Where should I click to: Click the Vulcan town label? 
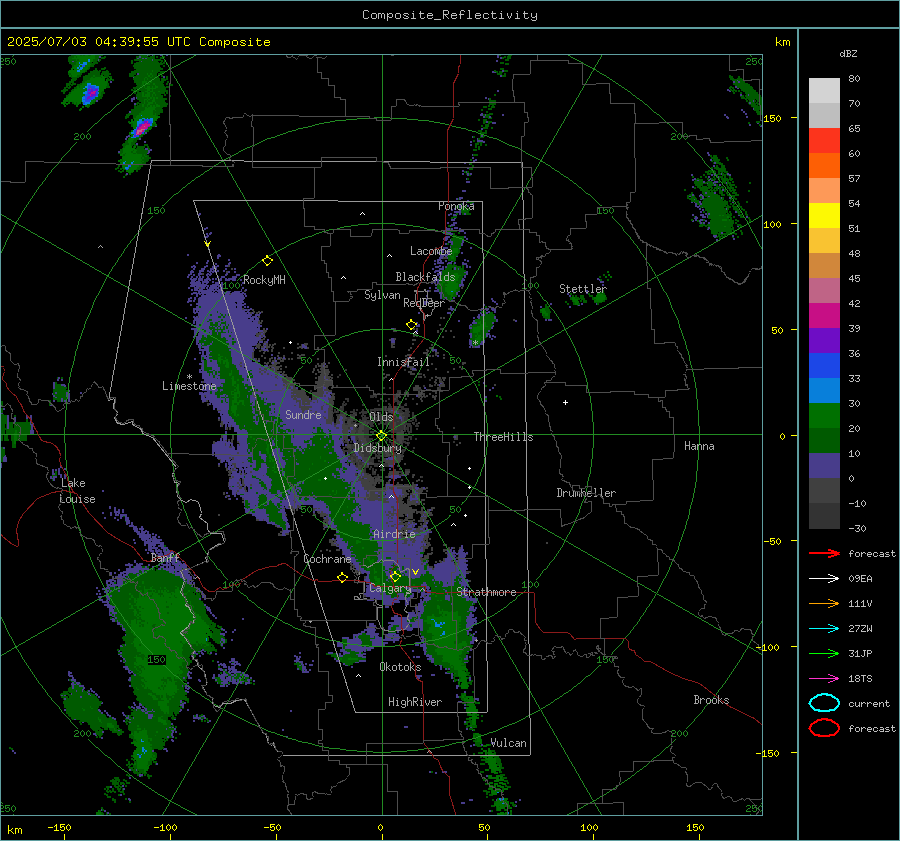pyautogui.click(x=508, y=743)
